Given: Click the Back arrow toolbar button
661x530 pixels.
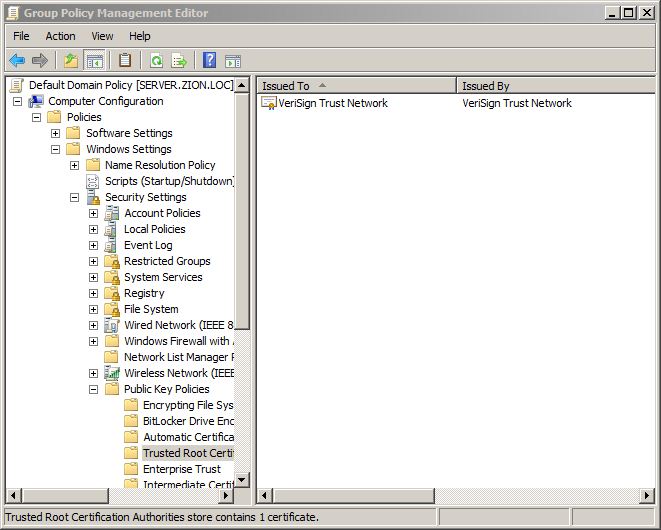Looking at the screenshot, I should coord(17,61).
